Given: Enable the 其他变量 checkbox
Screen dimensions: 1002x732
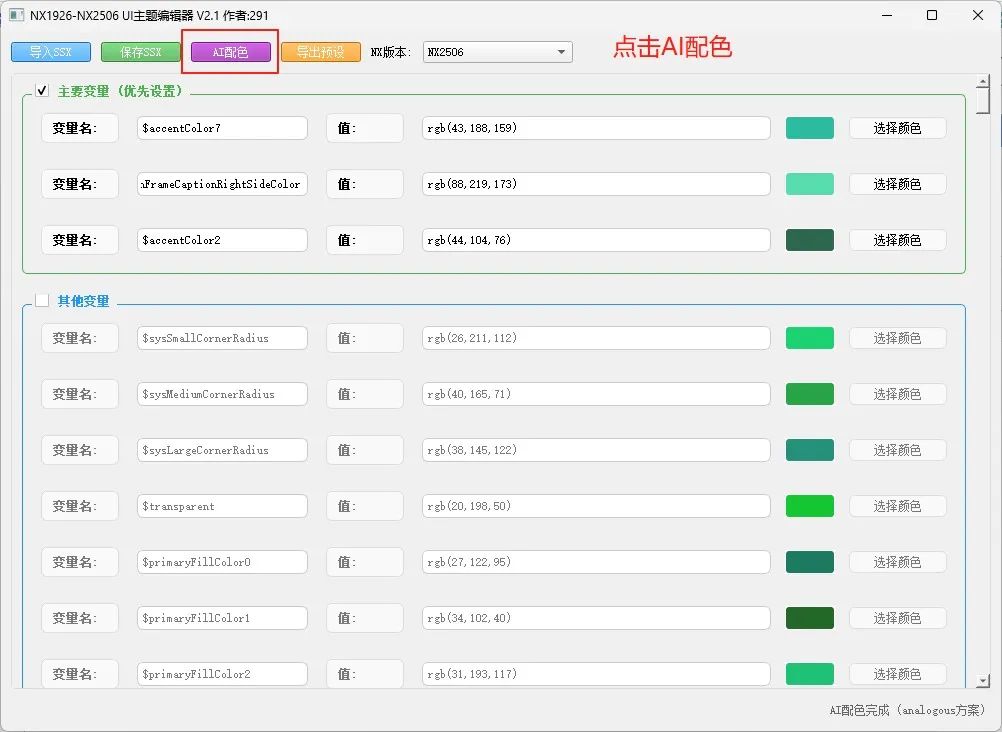Looking at the screenshot, I should coord(42,300).
